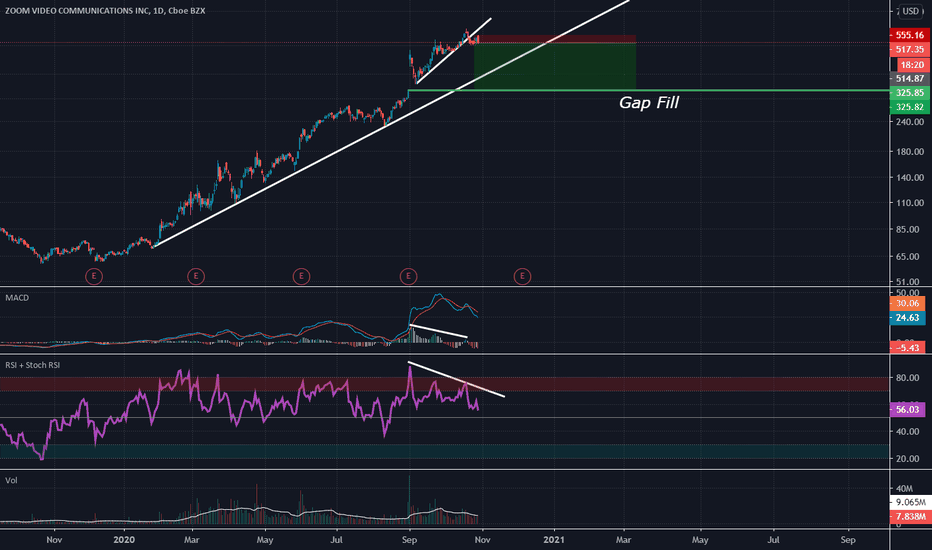Click the 140.00 price axis value

click(910, 178)
